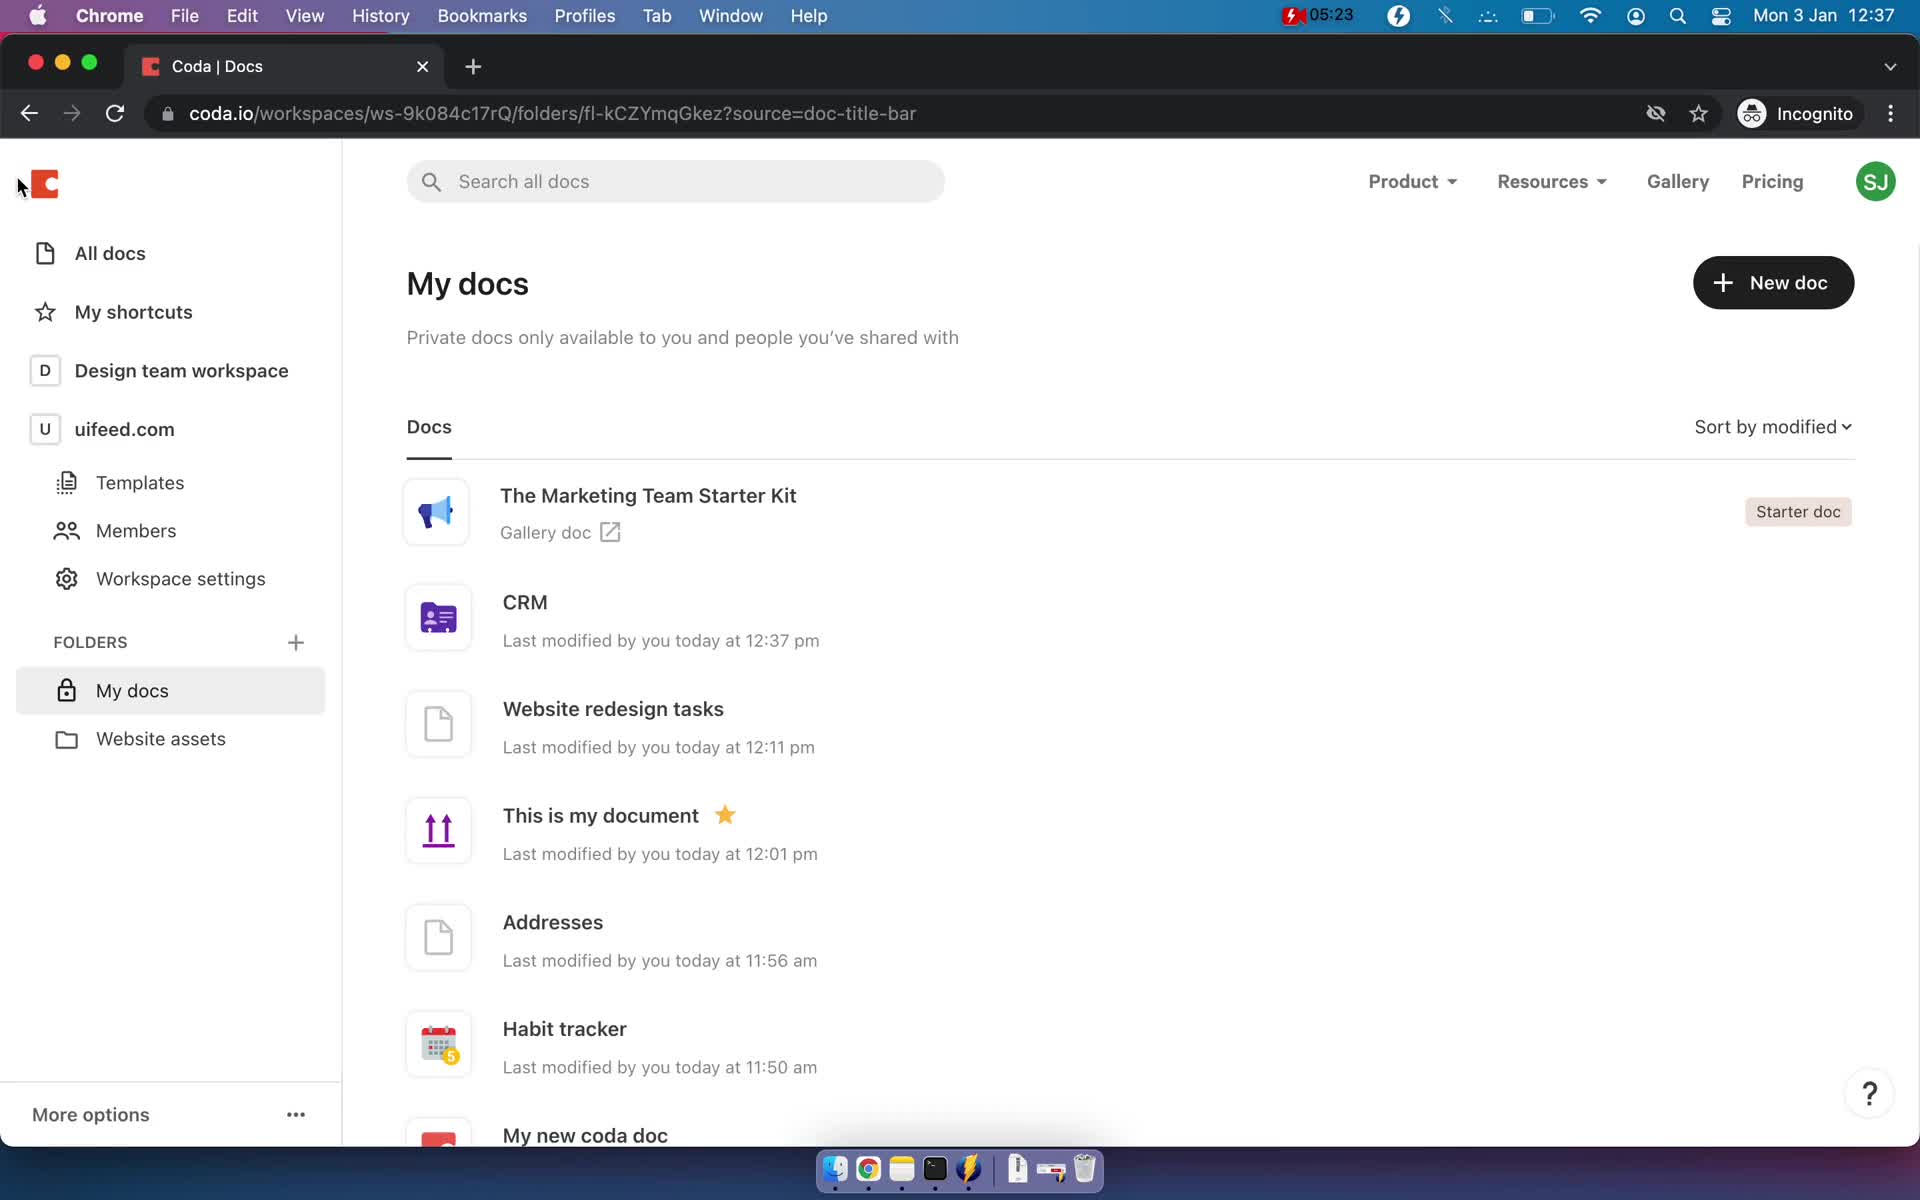Open Members page
Screen dimensions: 1920x1200
[136, 531]
